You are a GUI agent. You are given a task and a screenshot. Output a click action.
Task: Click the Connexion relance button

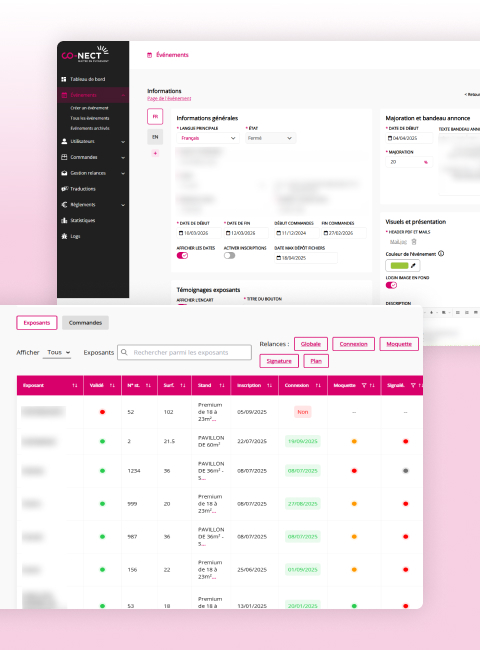click(354, 344)
